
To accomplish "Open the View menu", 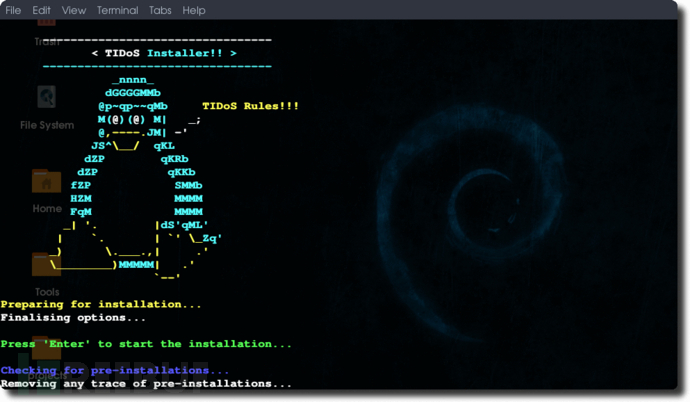I will pyautogui.click(x=74, y=10).
